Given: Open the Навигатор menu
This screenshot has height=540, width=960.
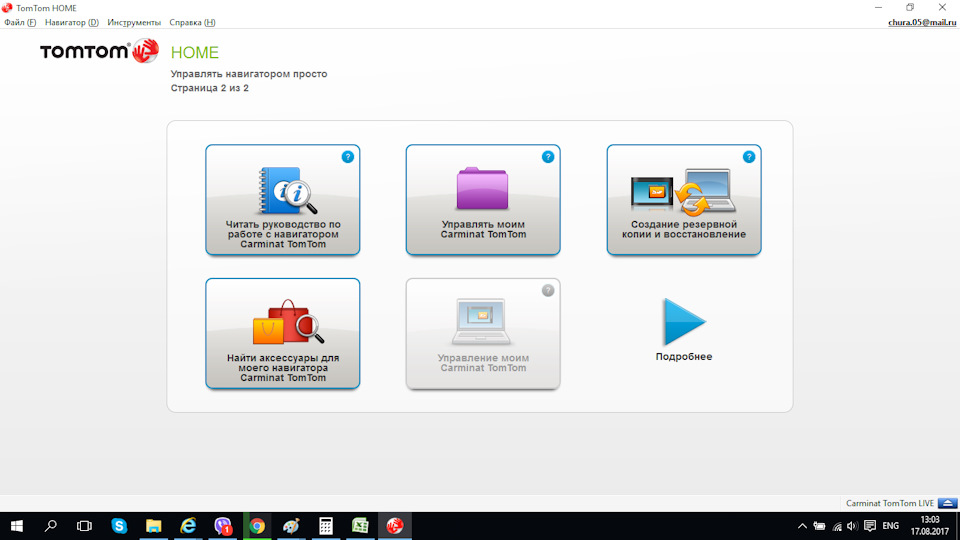Looking at the screenshot, I should pos(72,23).
